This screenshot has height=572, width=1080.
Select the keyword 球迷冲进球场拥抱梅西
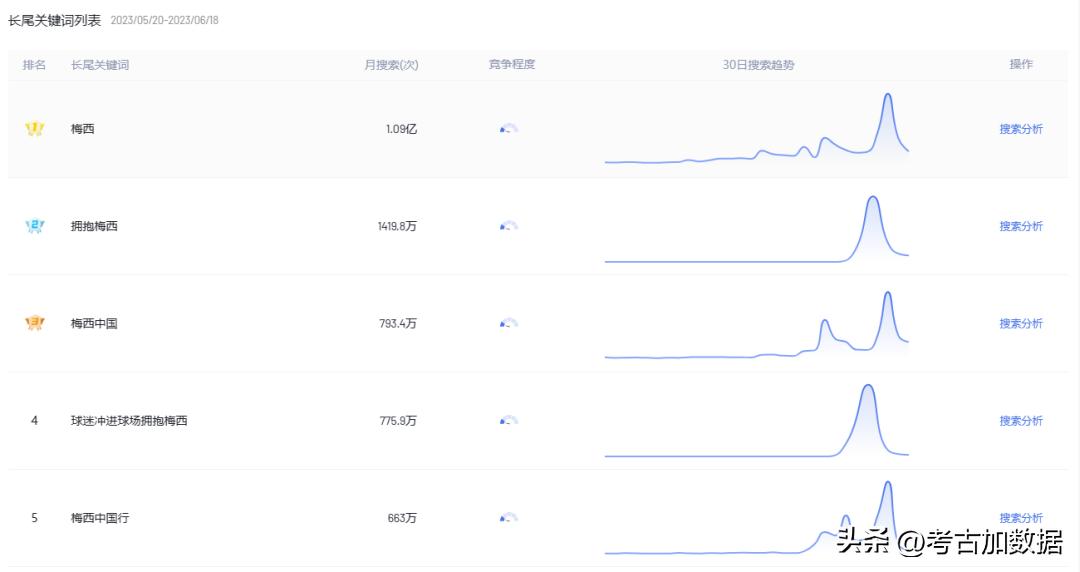click(129, 421)
